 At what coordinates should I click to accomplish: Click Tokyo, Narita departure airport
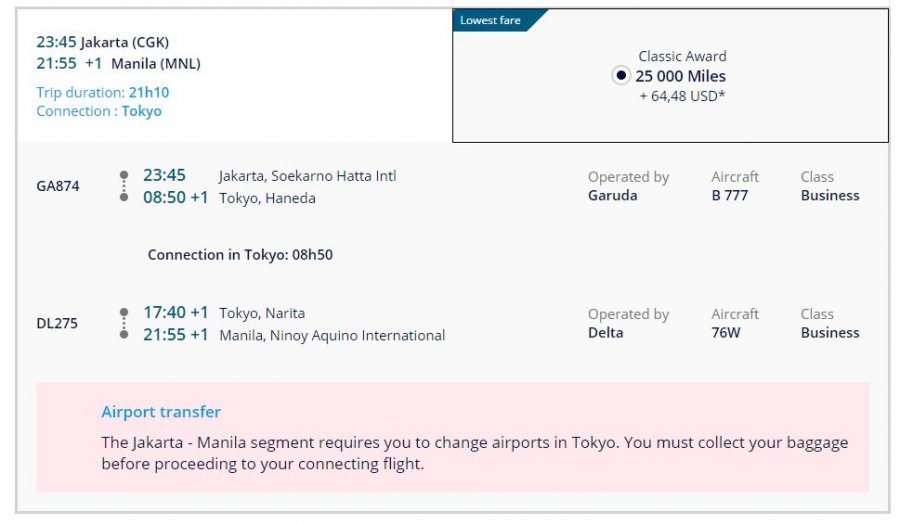coord(262,313)
